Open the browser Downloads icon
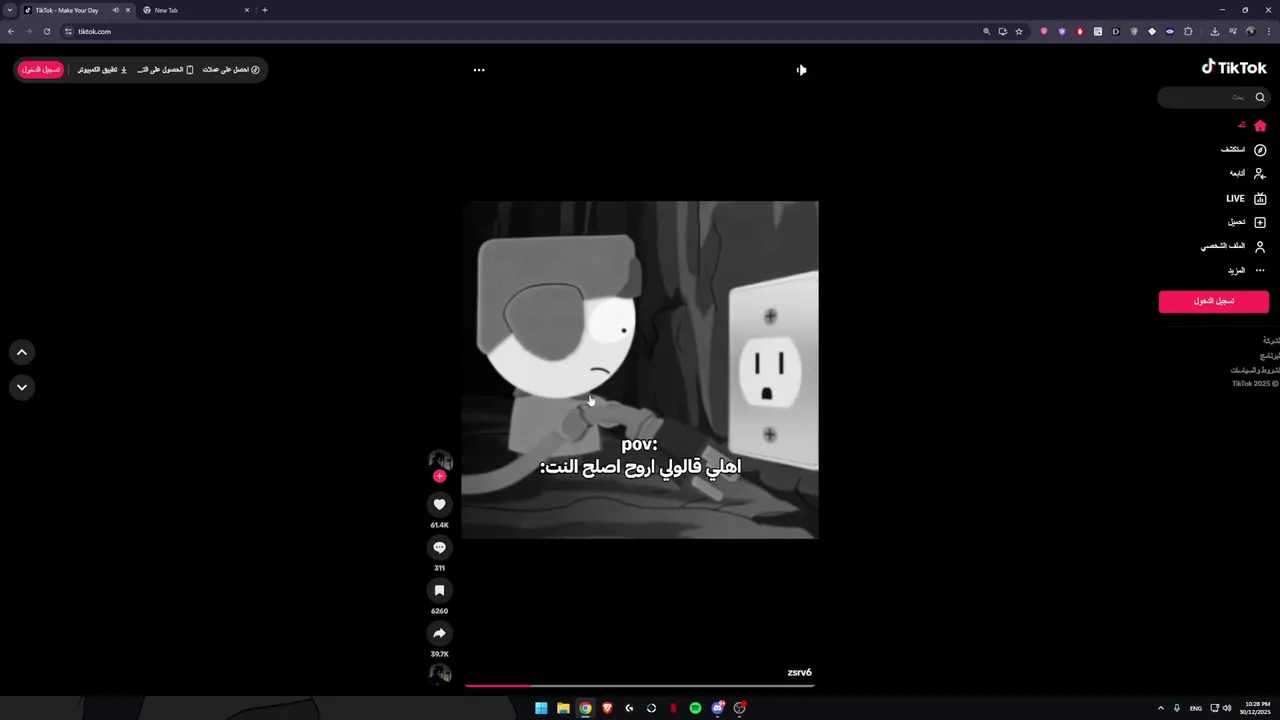Screen dimensions: 1280x720 tap(1214, 31)
